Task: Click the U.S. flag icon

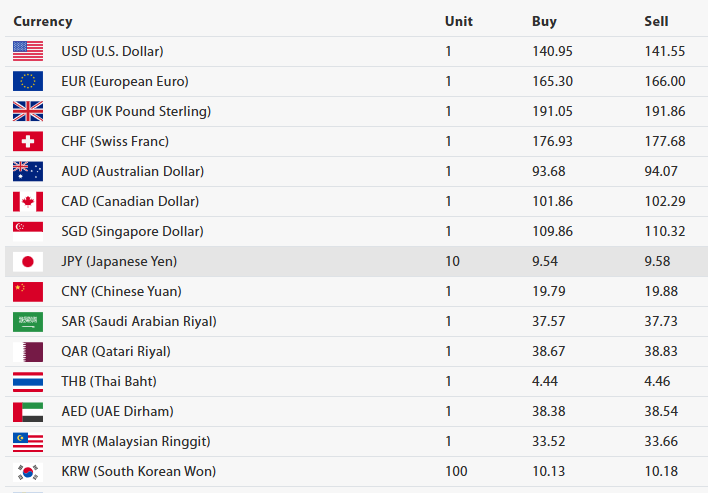Action: pyautogui.click(x=28, y=51)
